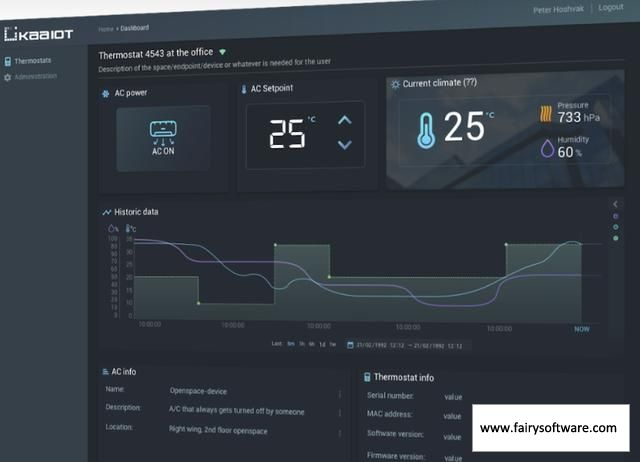The image size is (640, 462).
Task: Toggle the teal series legend dot
Action: [616, 227]
